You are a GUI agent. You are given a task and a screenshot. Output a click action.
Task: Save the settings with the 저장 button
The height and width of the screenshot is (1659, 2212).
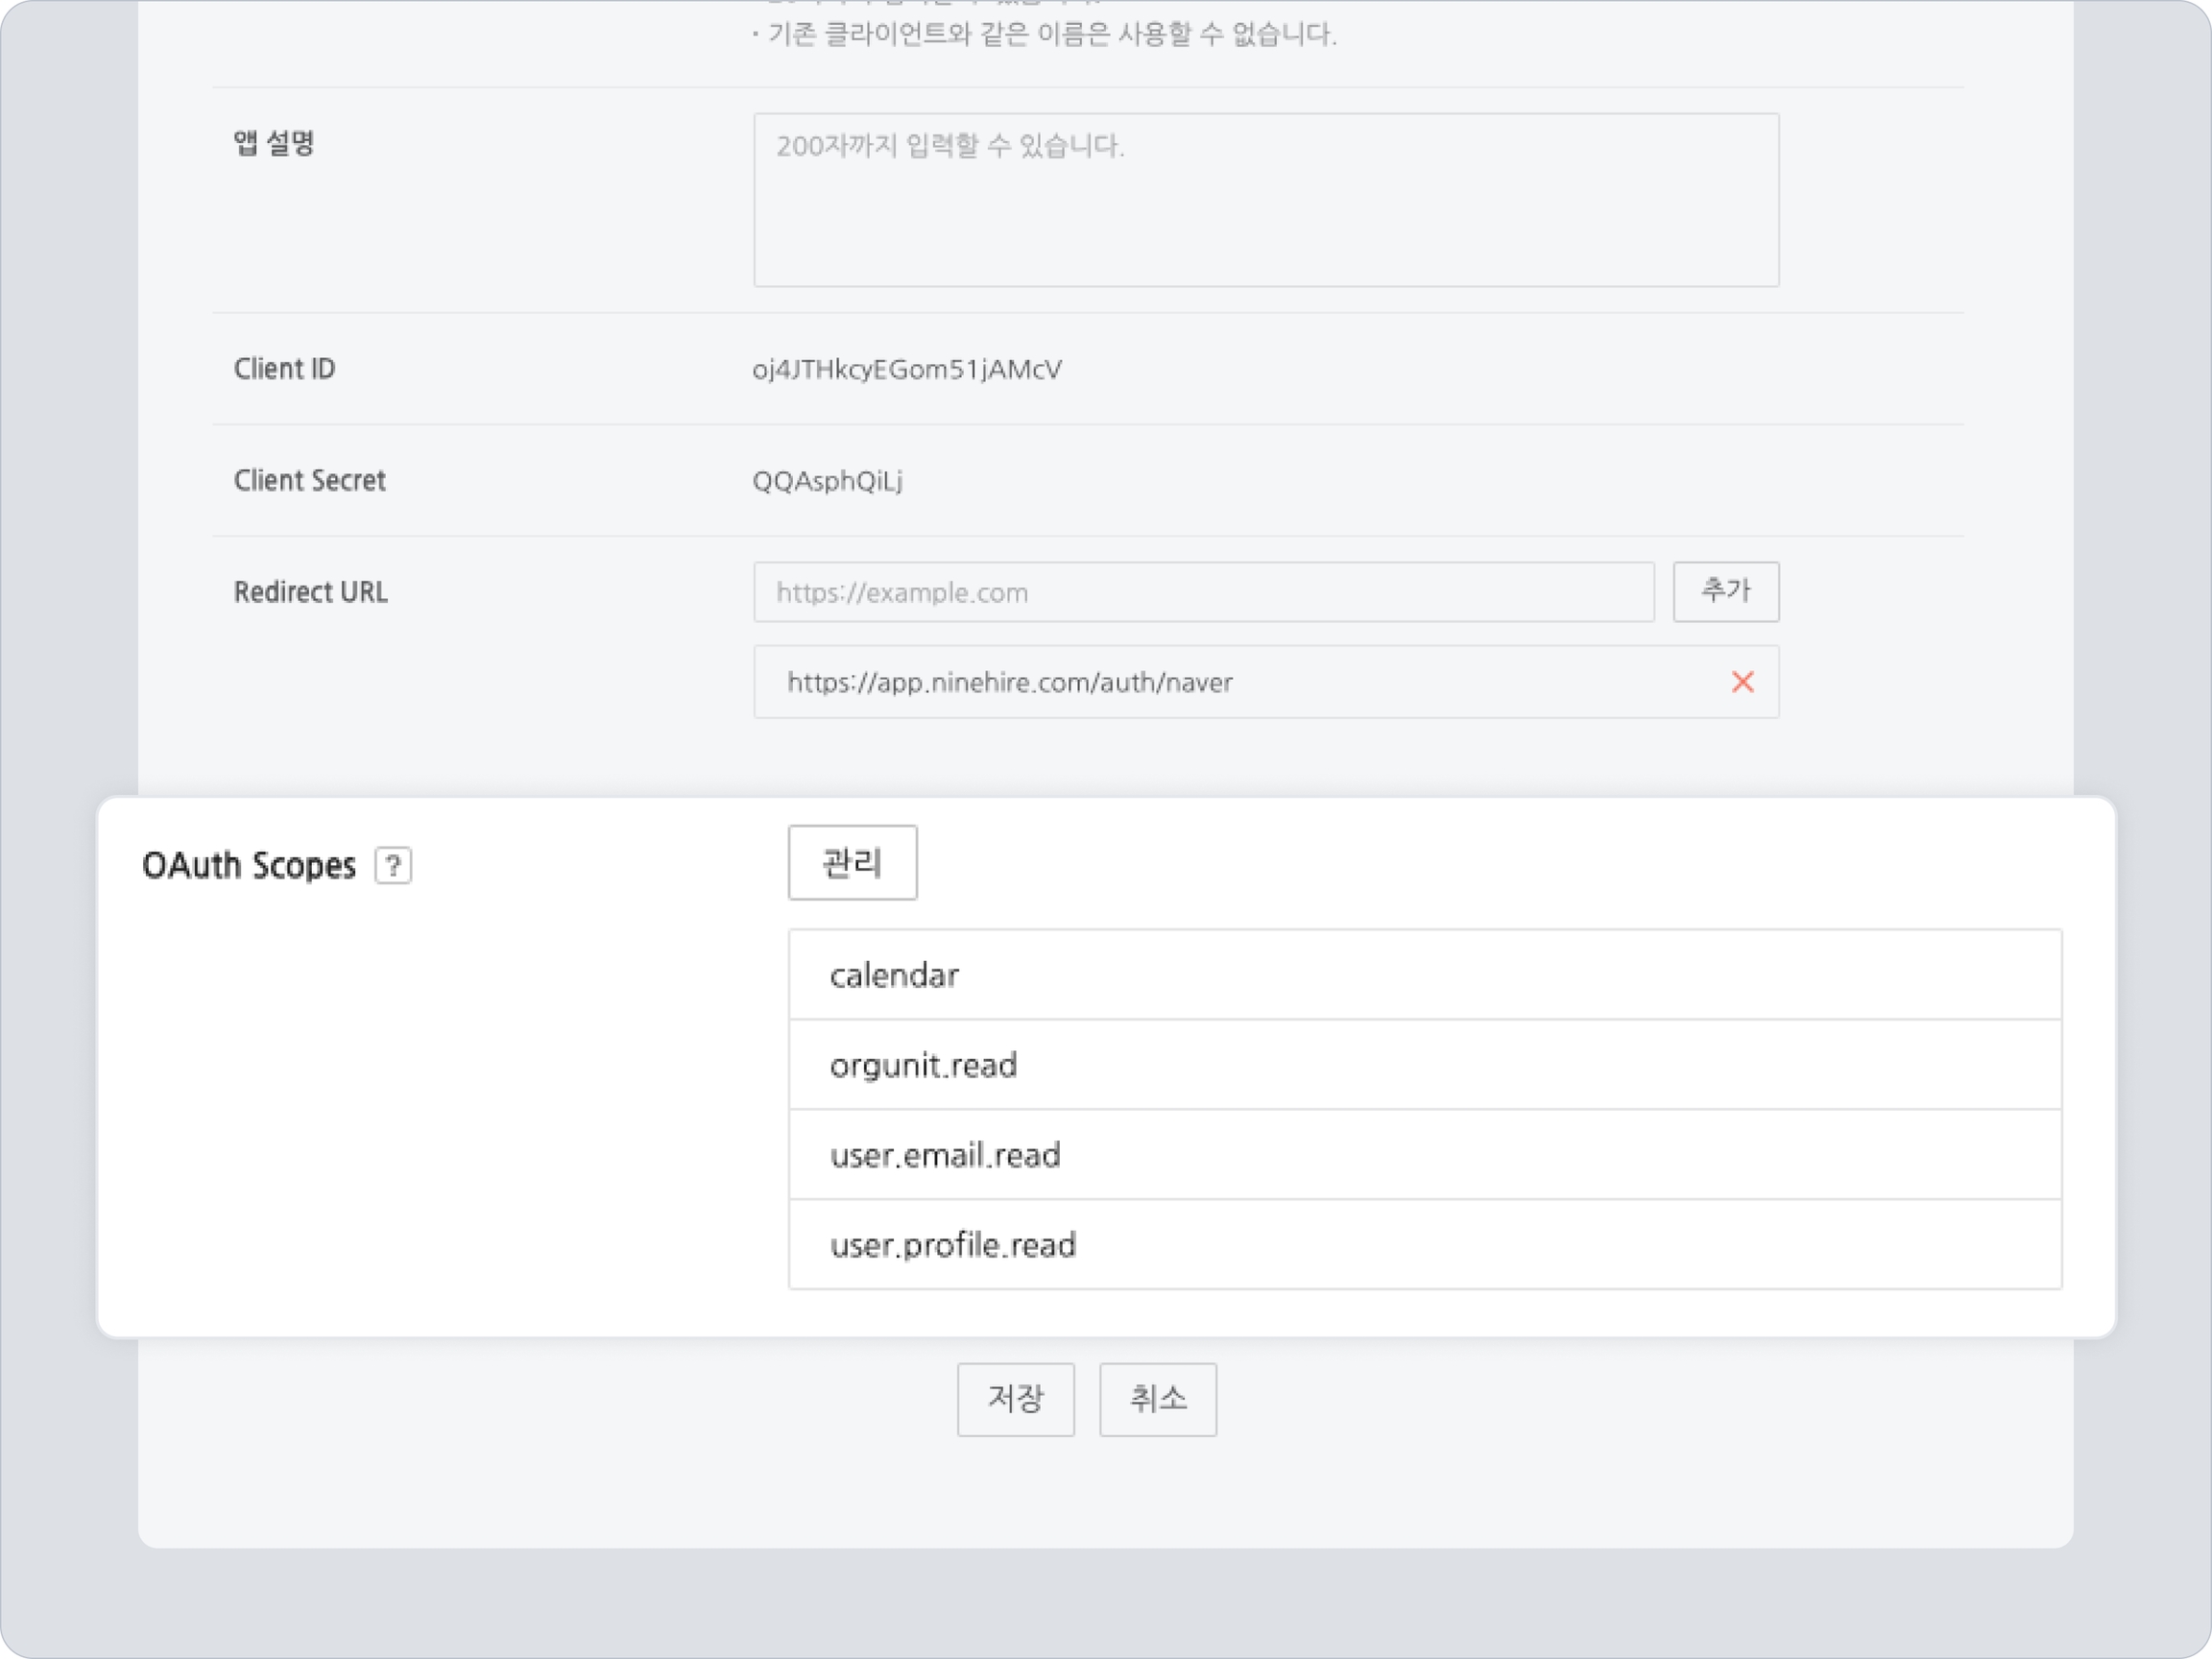[x=1015, y=1399]
